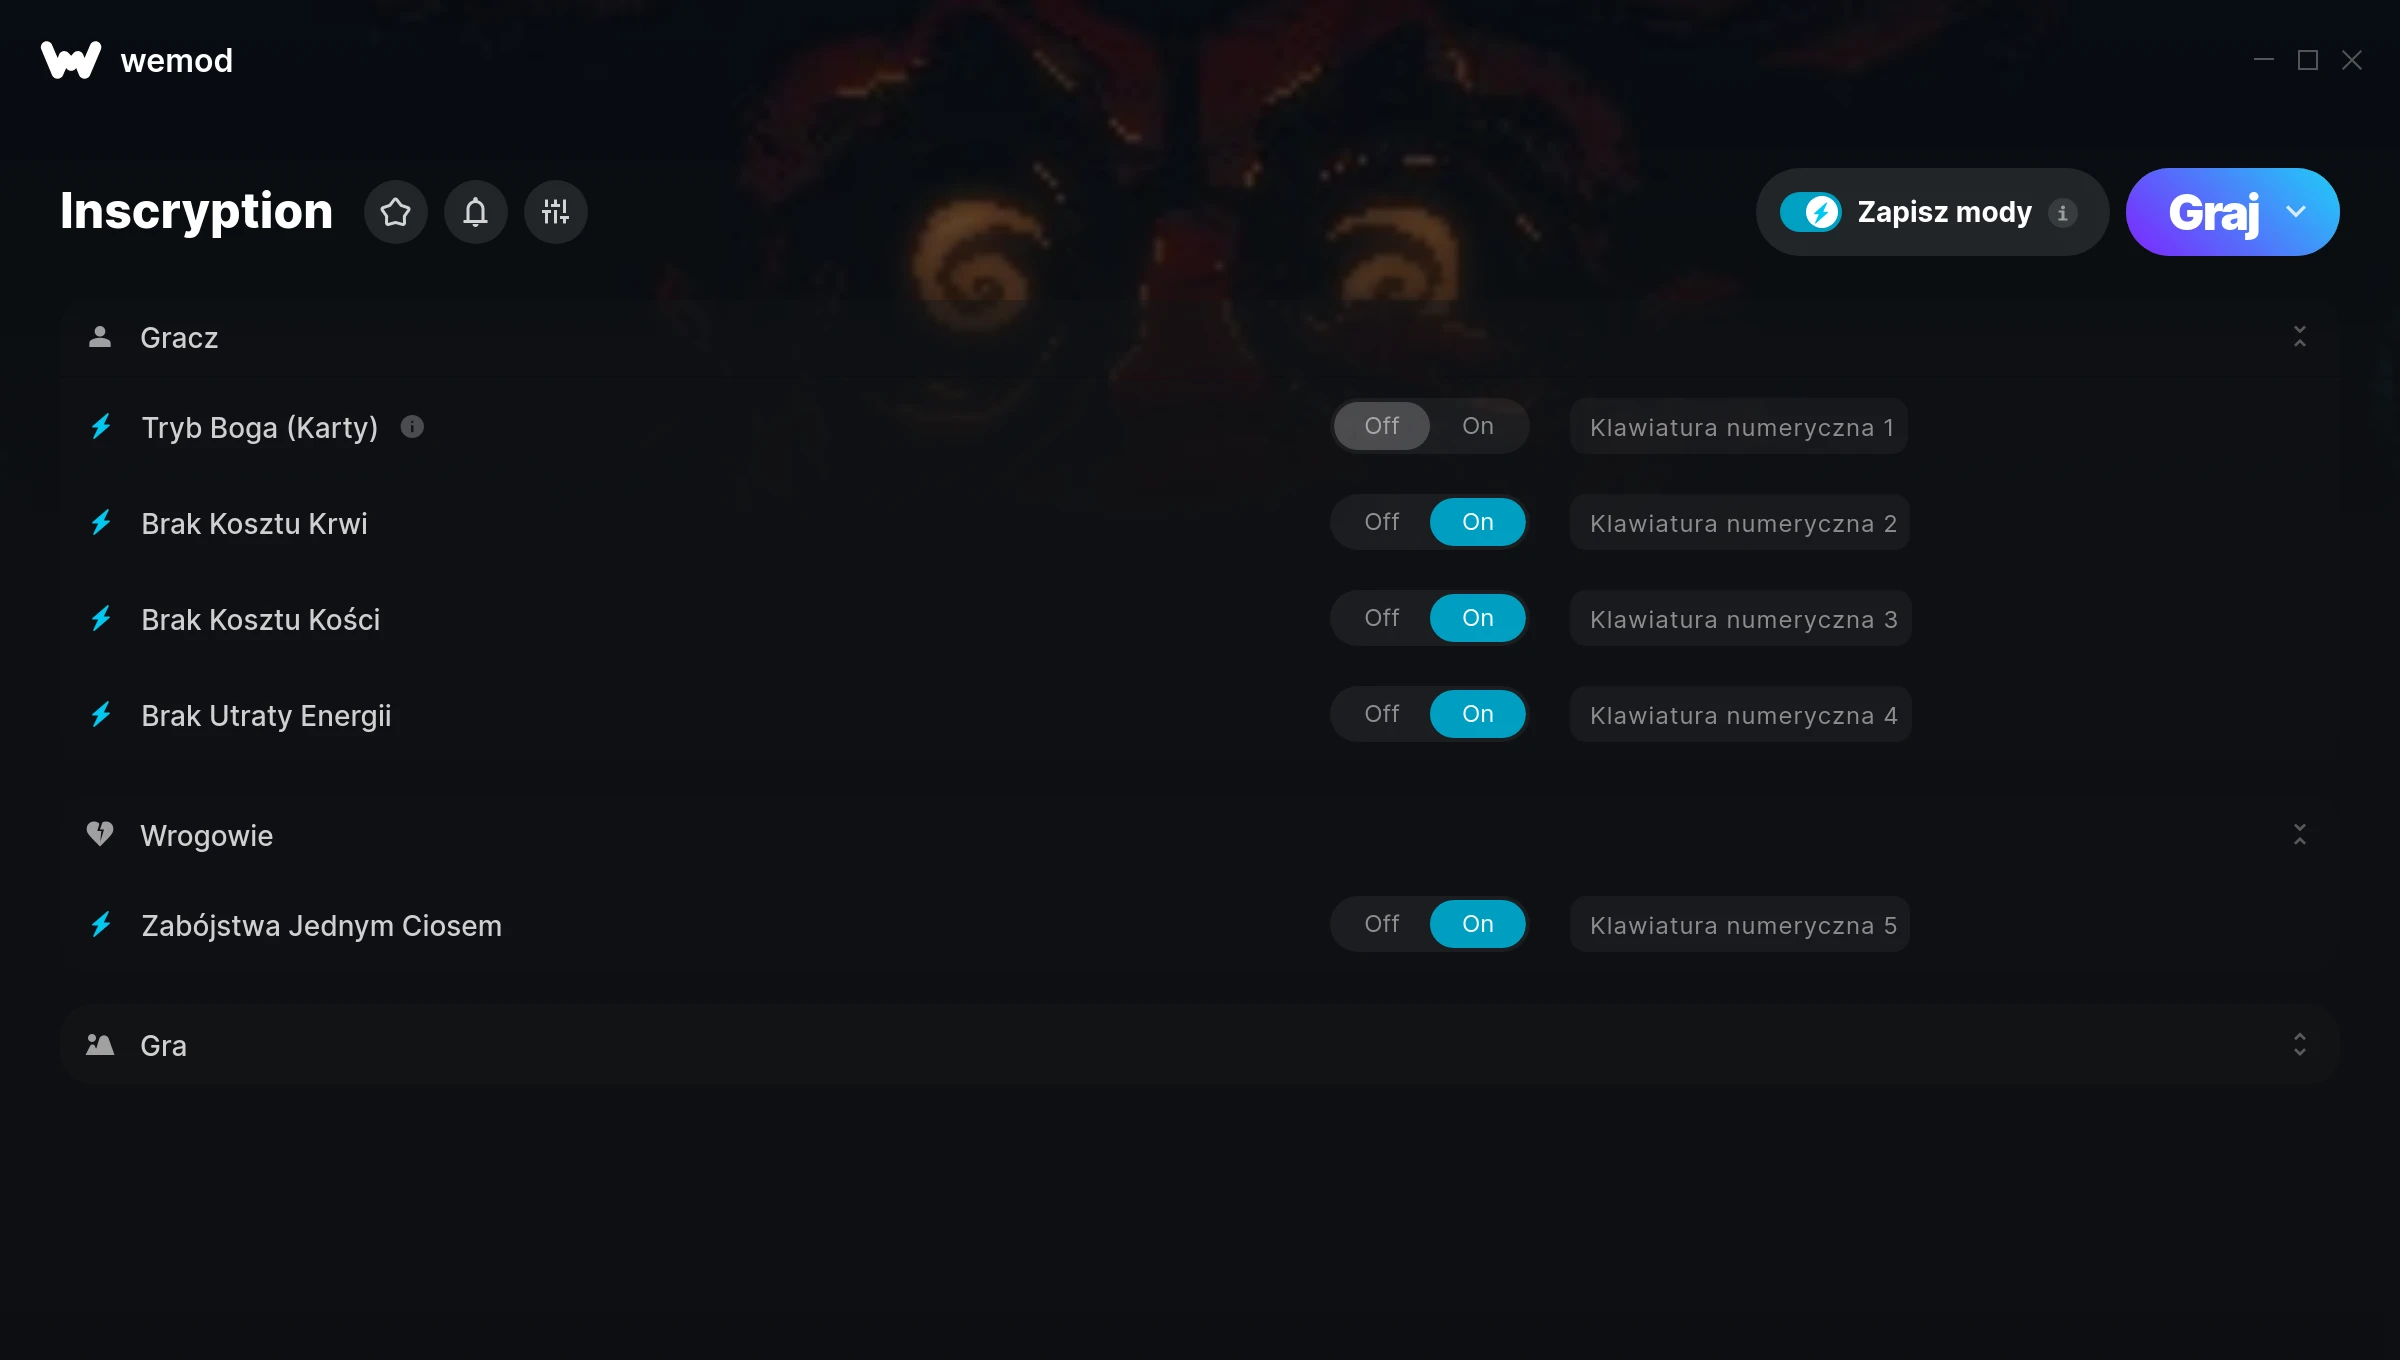Turn off Brak Kosztu Kości
The image size is (2400, 1360).
coord(1381,618)
